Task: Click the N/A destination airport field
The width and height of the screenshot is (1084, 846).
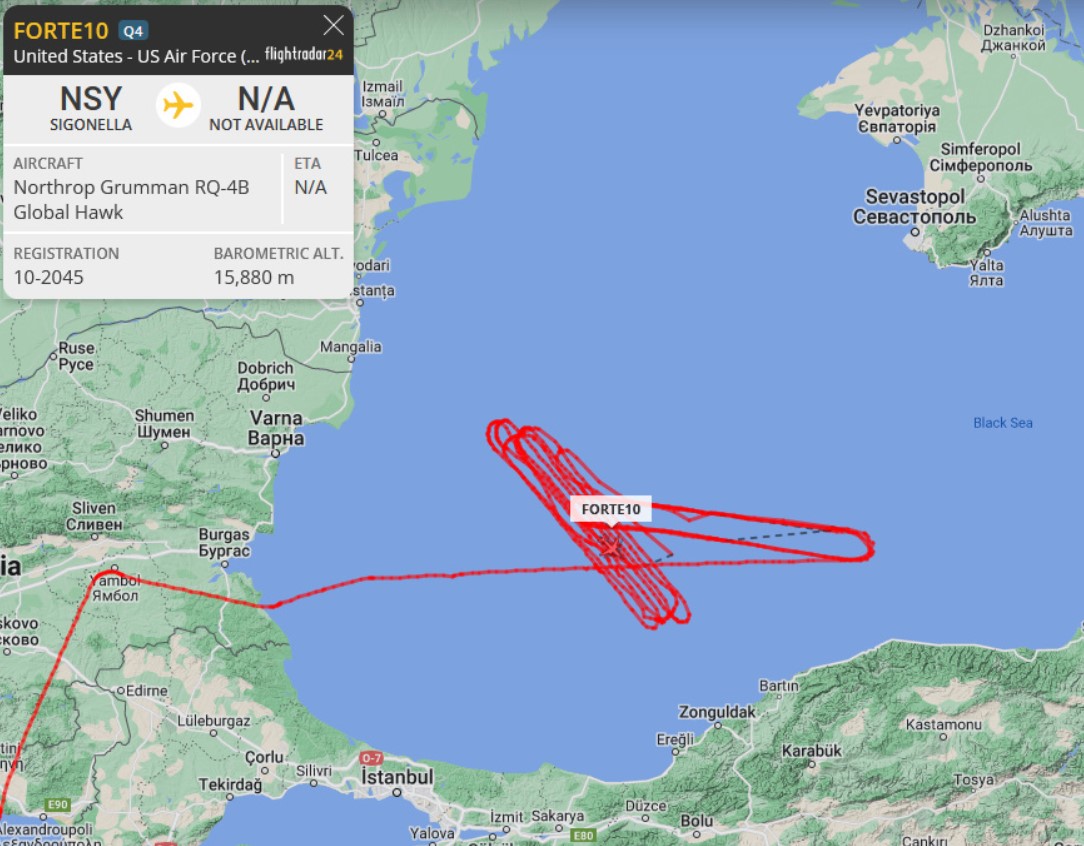Action: pyautogui.click(x=266, y=108)
